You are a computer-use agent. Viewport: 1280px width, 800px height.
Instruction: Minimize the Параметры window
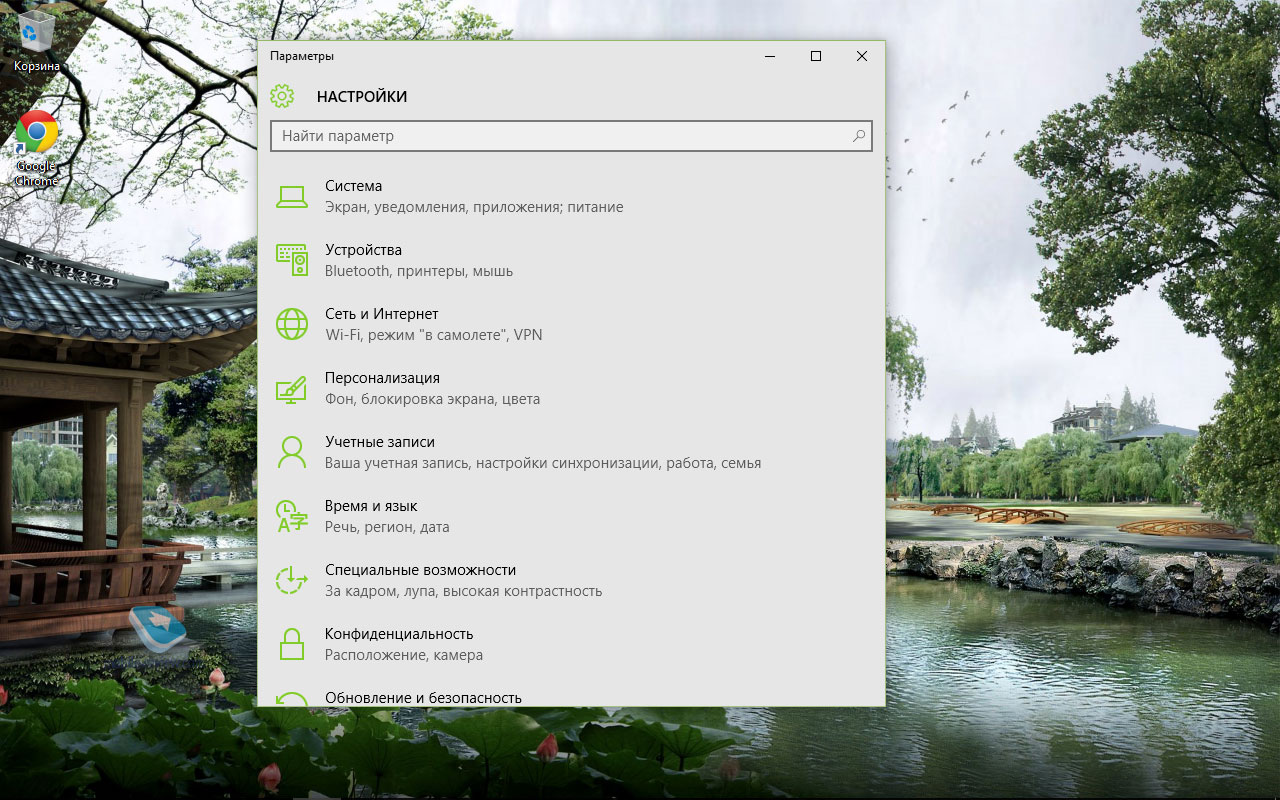click(x=769, y=56)
